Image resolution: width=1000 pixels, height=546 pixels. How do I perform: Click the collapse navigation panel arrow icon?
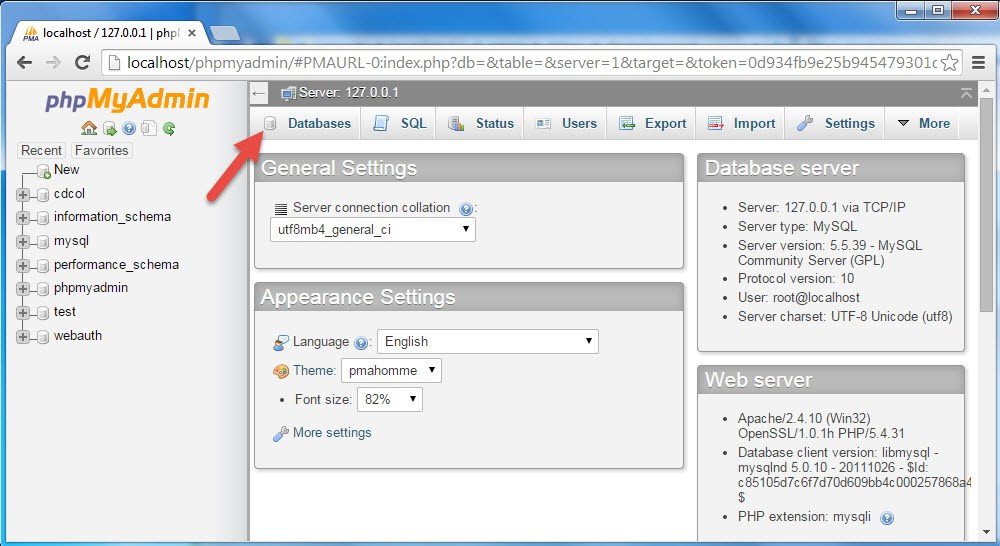(x=259, y=93)
